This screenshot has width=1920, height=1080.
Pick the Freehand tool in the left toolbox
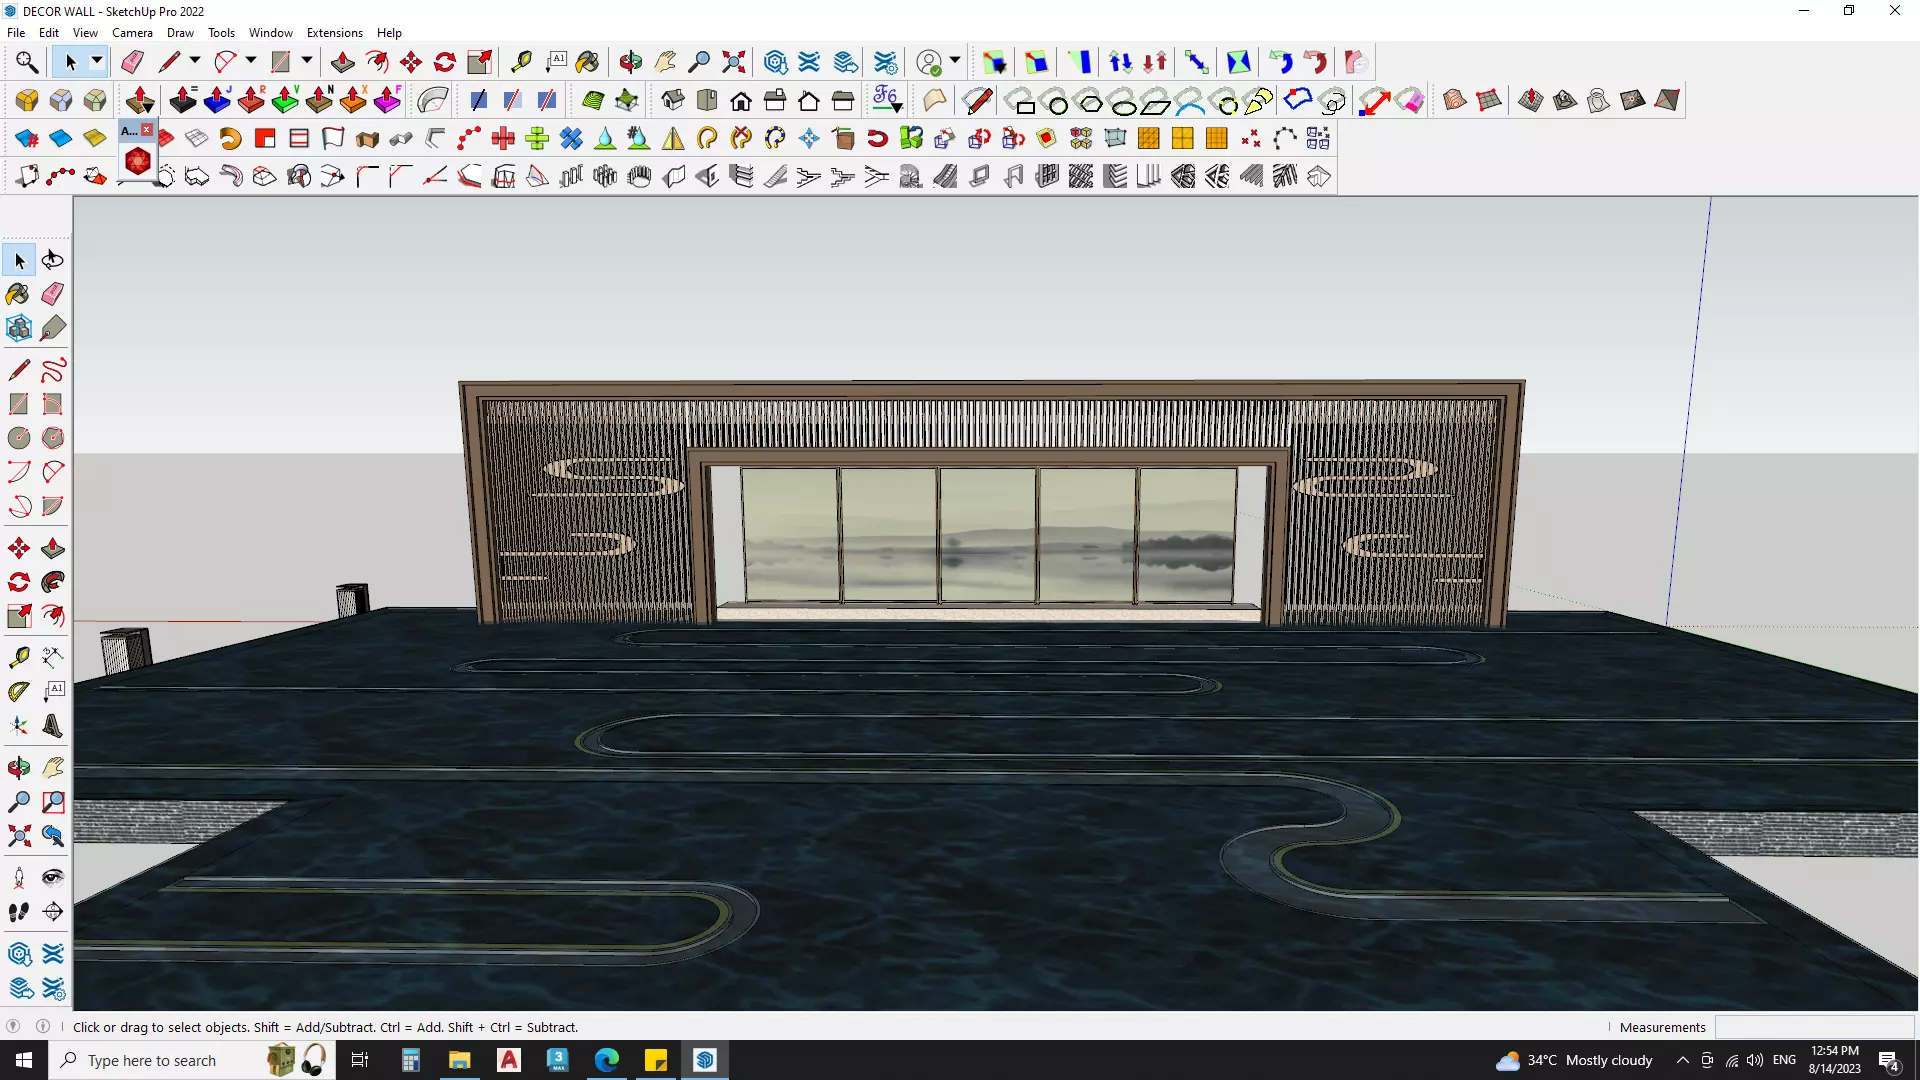pyautogui.click(x=53, y=370)
